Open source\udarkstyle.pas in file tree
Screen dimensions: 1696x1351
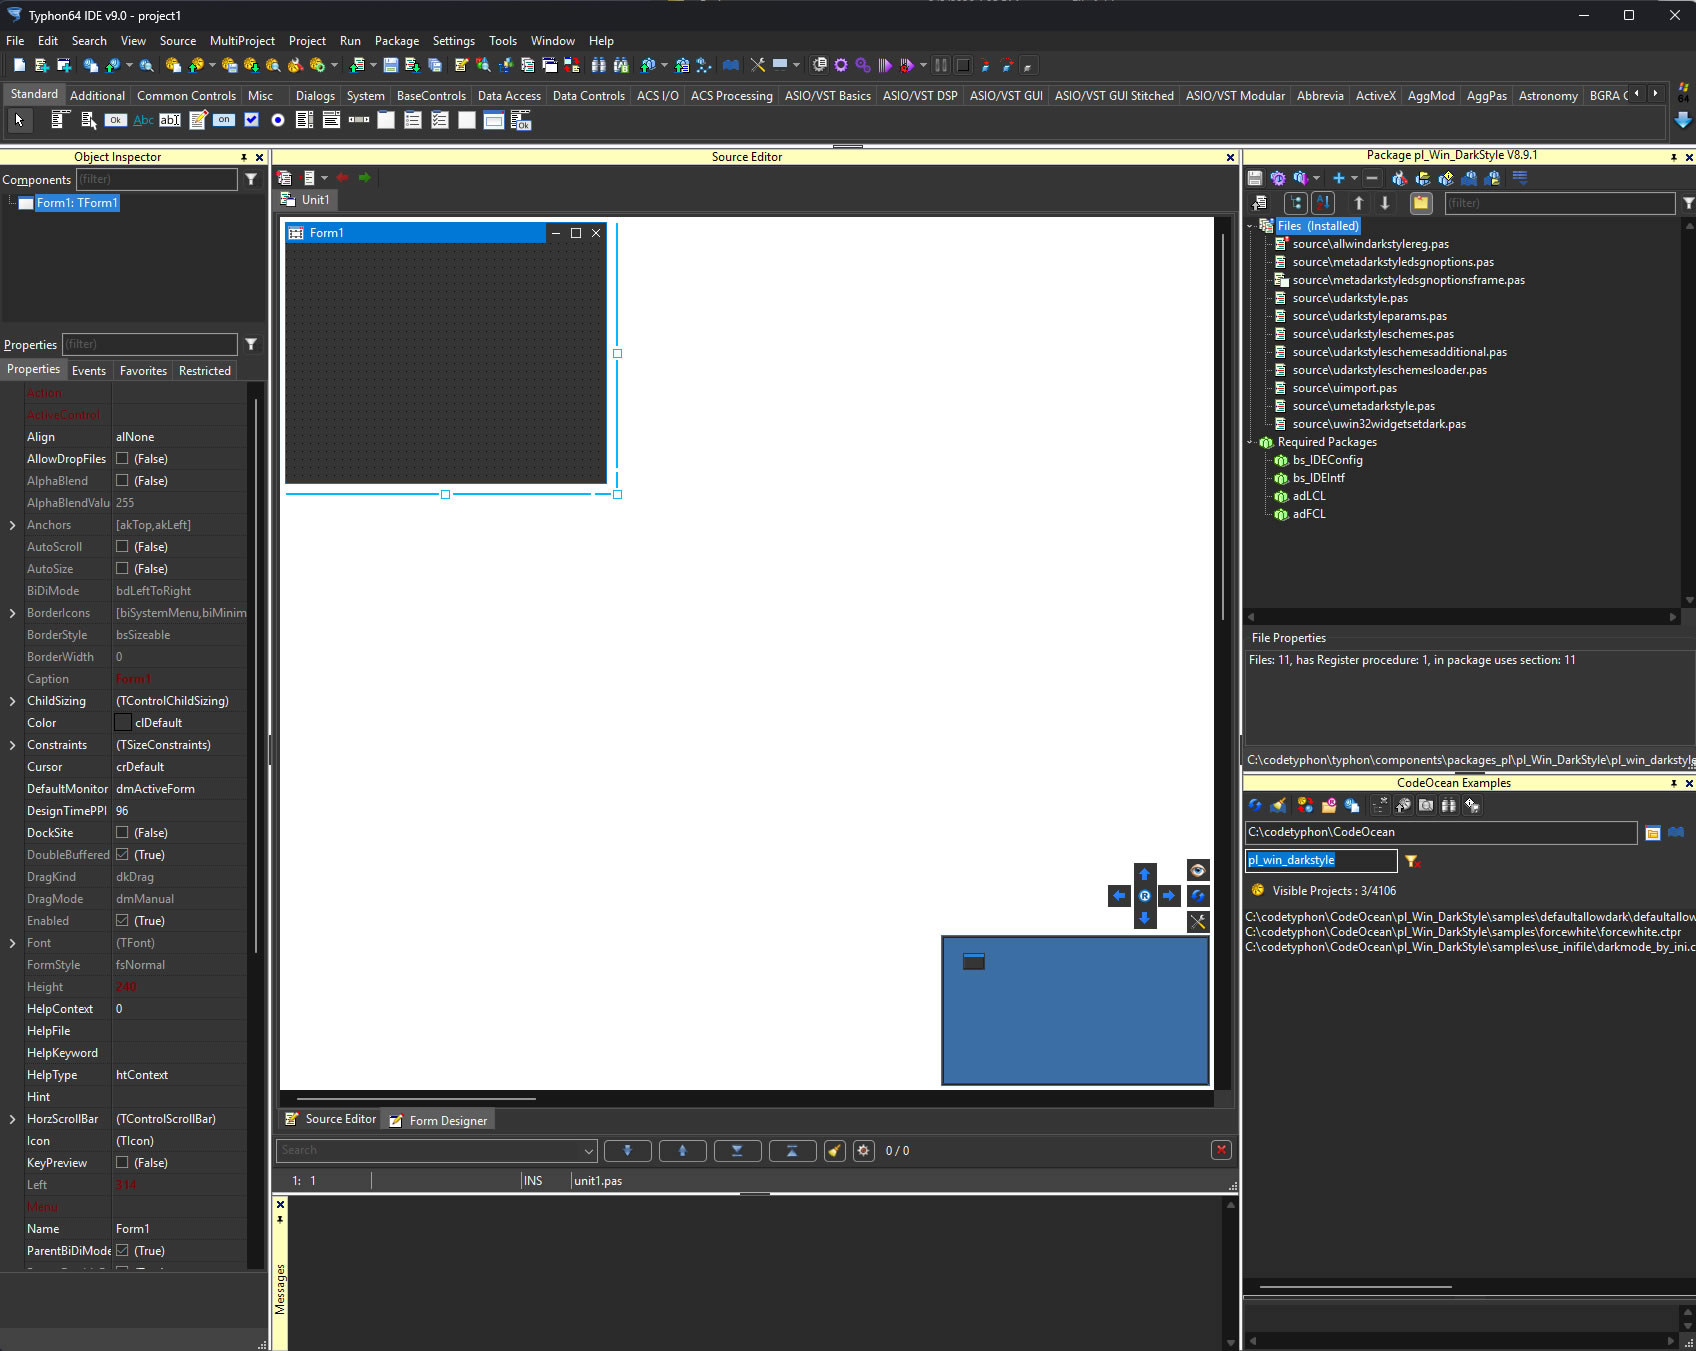point(1349,298)
